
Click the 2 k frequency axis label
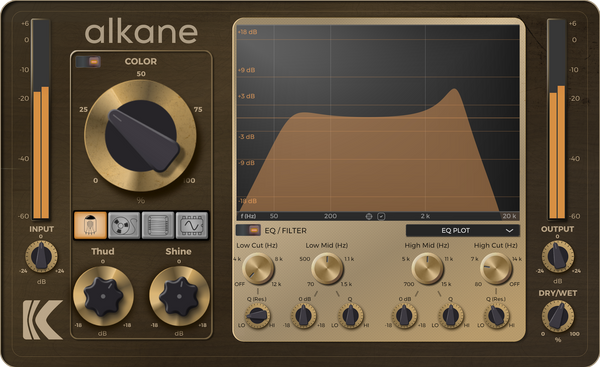(425, 216)
